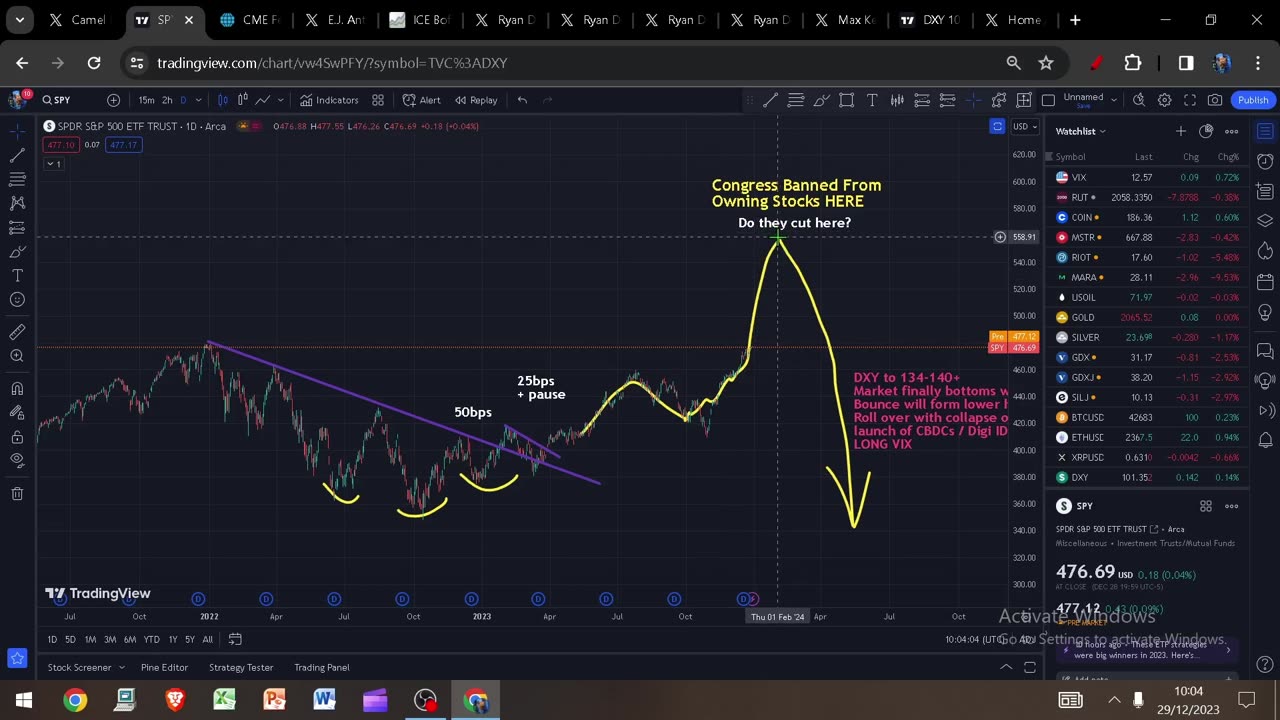Open the candlestick chart style selector

(223, 100)
